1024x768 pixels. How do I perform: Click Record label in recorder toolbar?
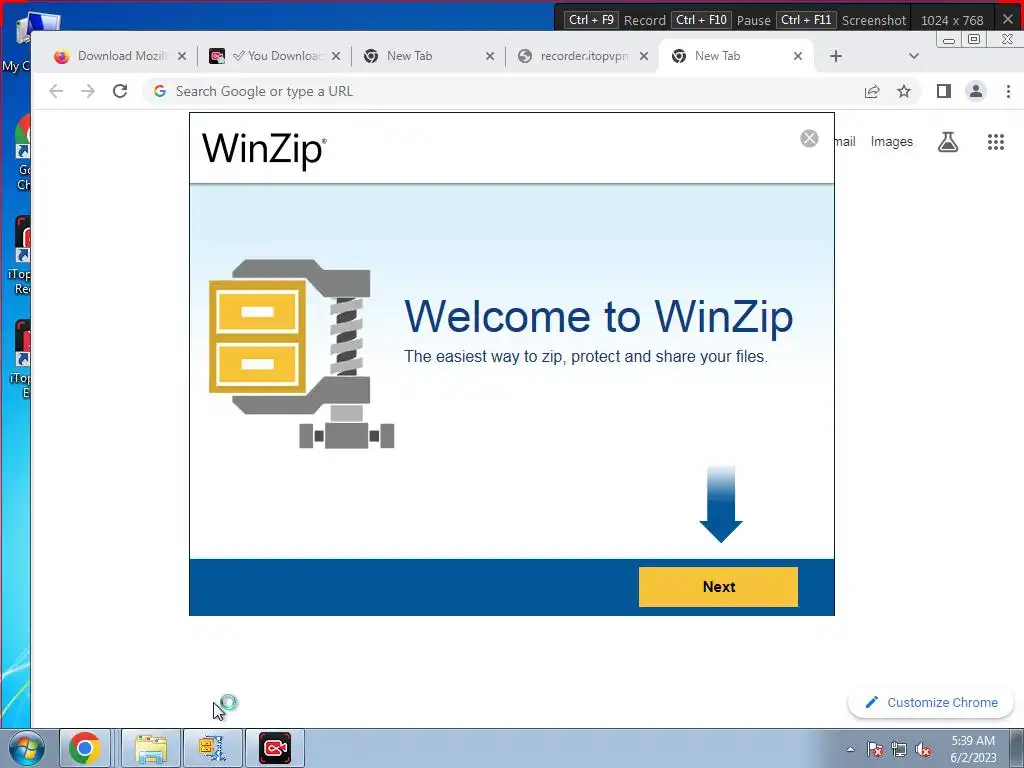coord(644,20)
